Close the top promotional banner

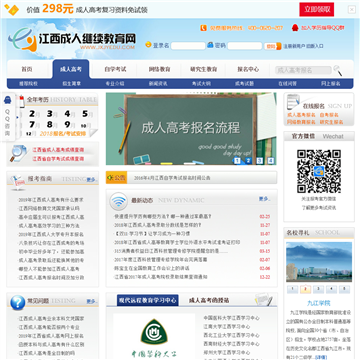coord(352,10)
